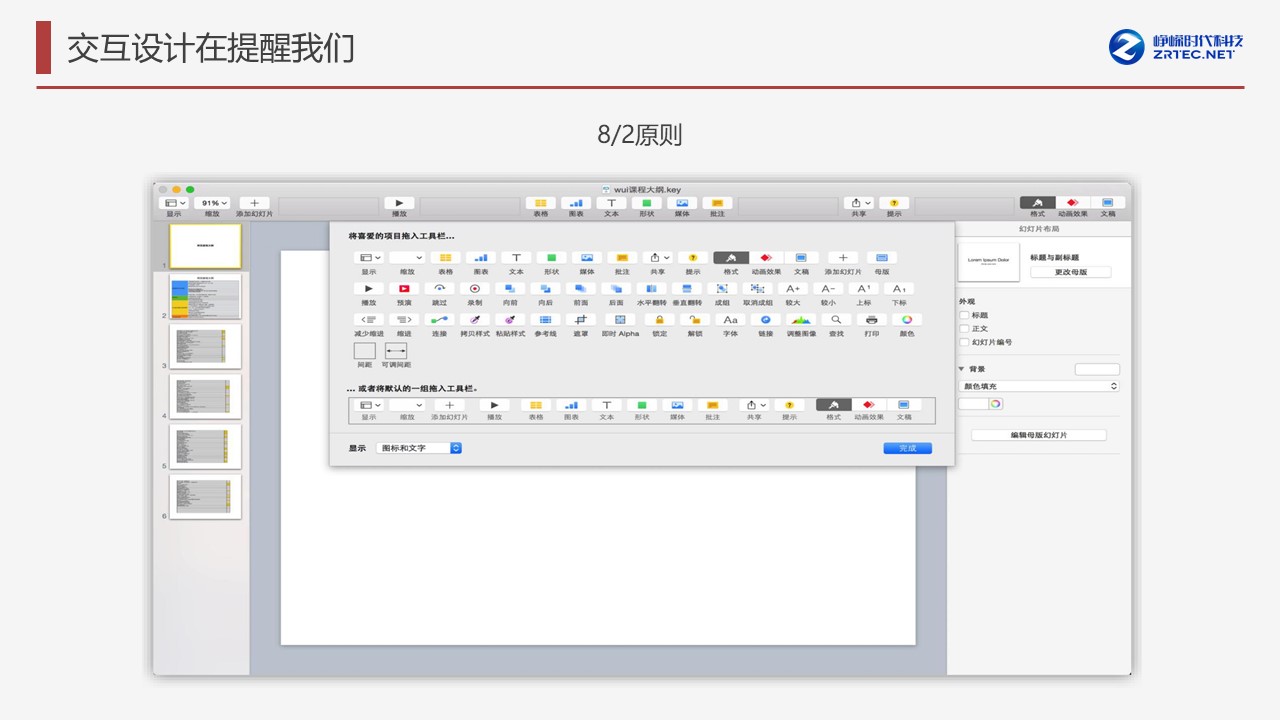Click the 锁定 lock icon in customize palette

pyautogui.click(x=659, y=320)
